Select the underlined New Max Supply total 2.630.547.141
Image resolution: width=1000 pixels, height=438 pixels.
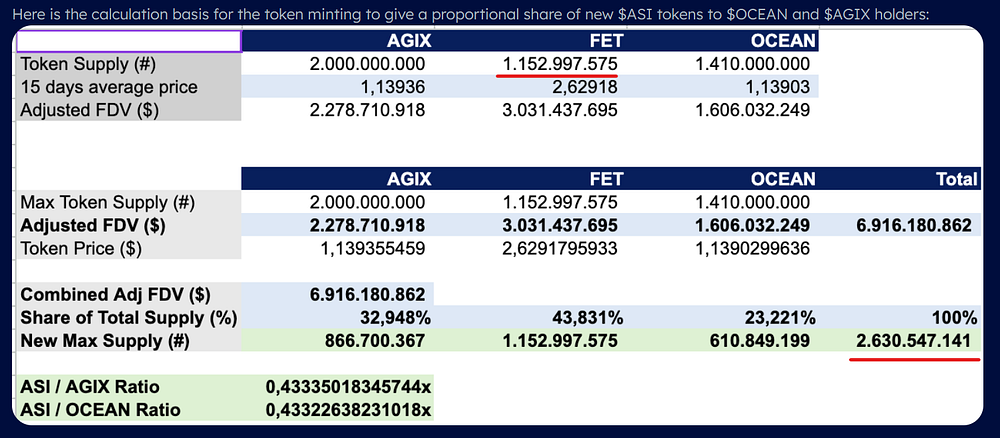(x=913, y=340)
